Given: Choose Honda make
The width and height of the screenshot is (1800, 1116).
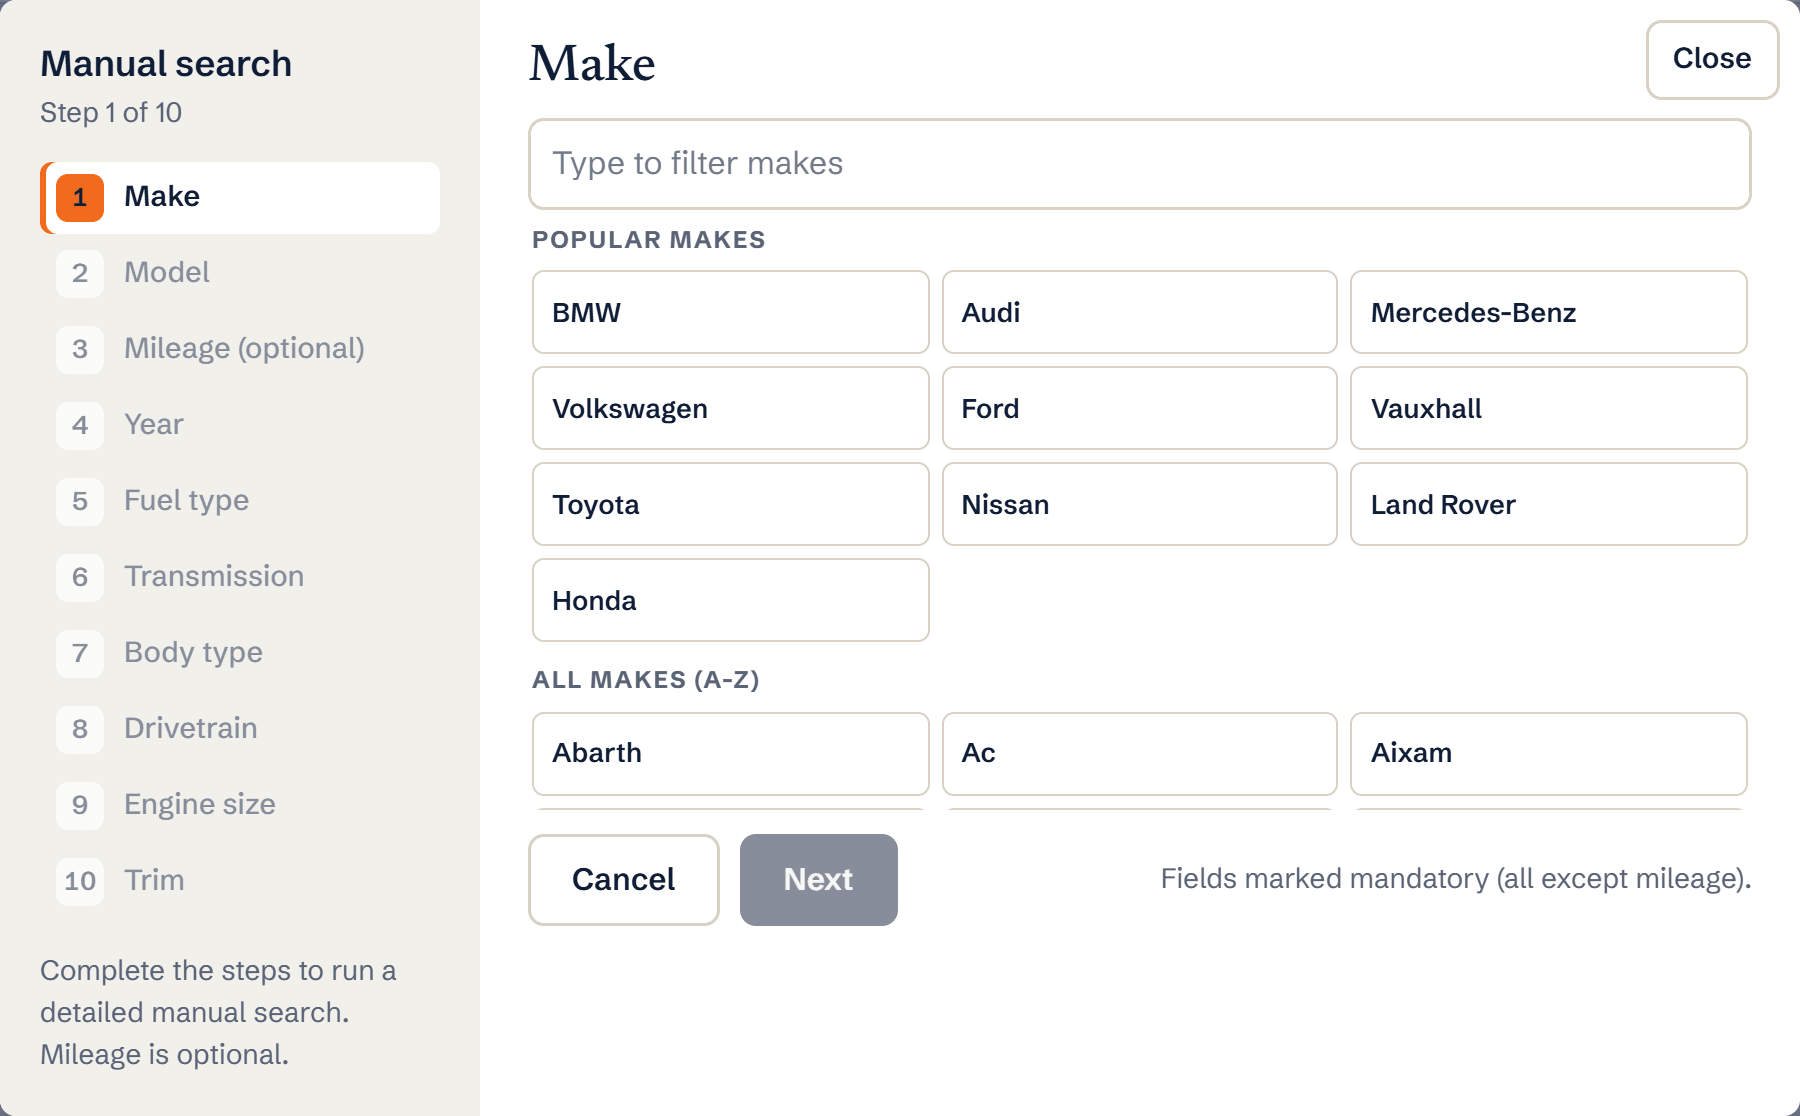Looking at the screenshot, I should pos(731,600).
